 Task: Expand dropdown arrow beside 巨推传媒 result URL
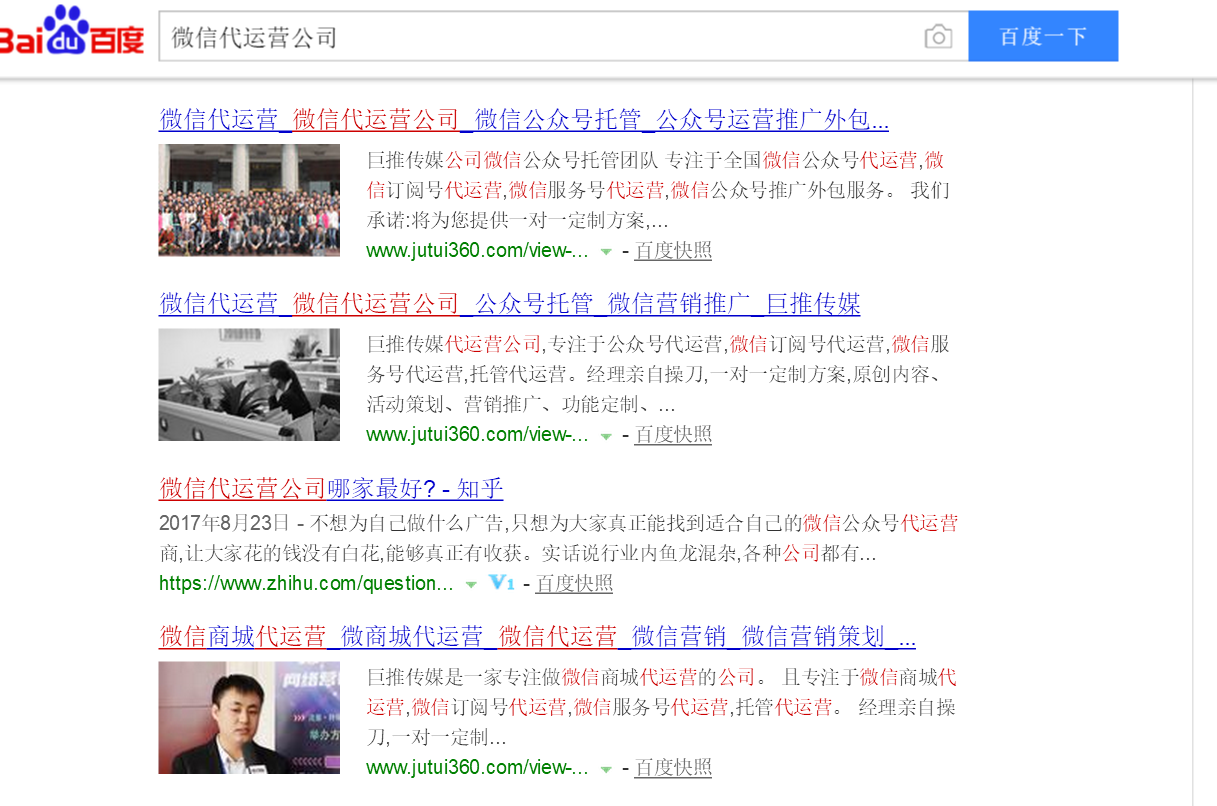[605, 435]
